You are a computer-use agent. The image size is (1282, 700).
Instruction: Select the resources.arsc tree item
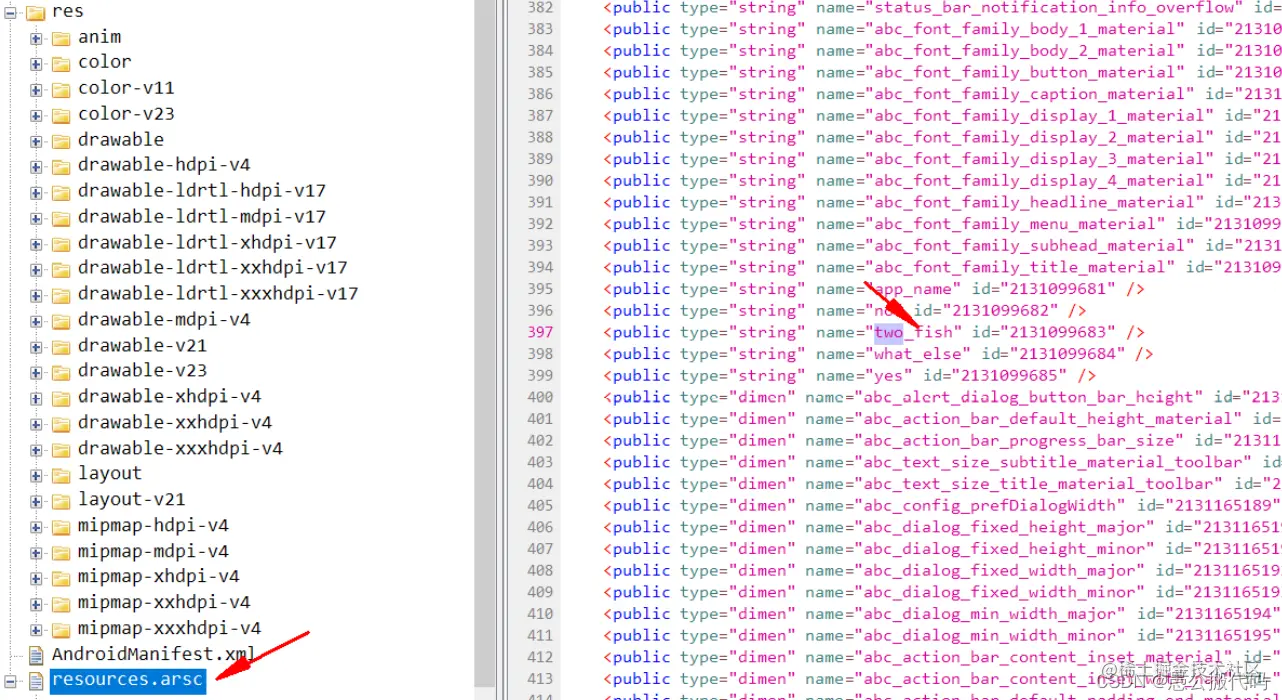128,681
